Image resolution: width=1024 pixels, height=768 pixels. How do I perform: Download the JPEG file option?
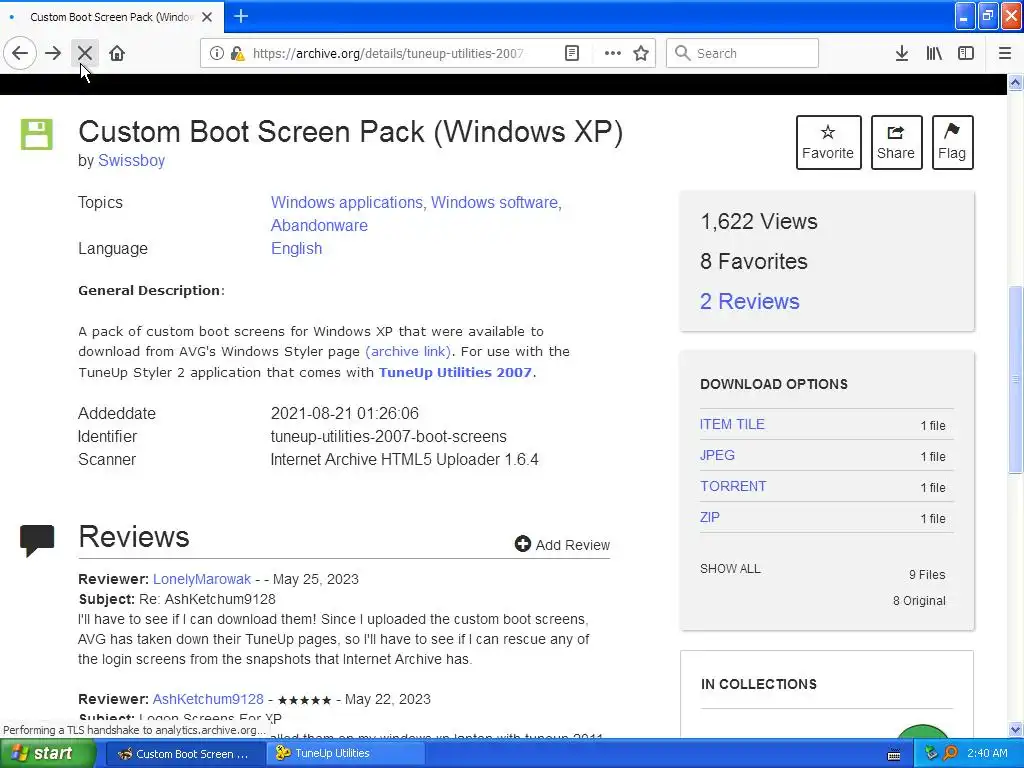[x=717, y=455]
